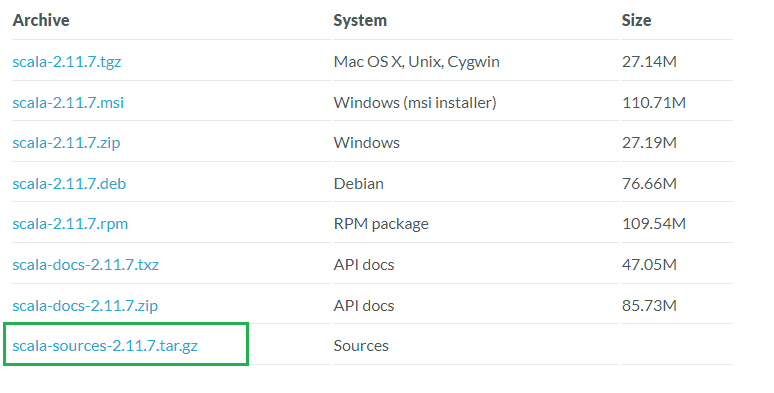Click the System column header
The width and height of the screenshot is (774, 393).
[x=360, y=20]
